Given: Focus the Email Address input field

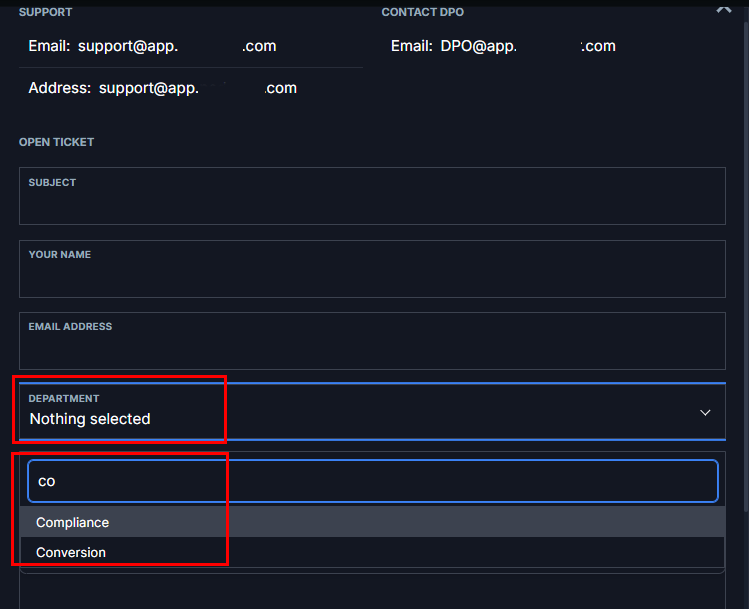Looking at the screenshot, I should click(372, 347).
